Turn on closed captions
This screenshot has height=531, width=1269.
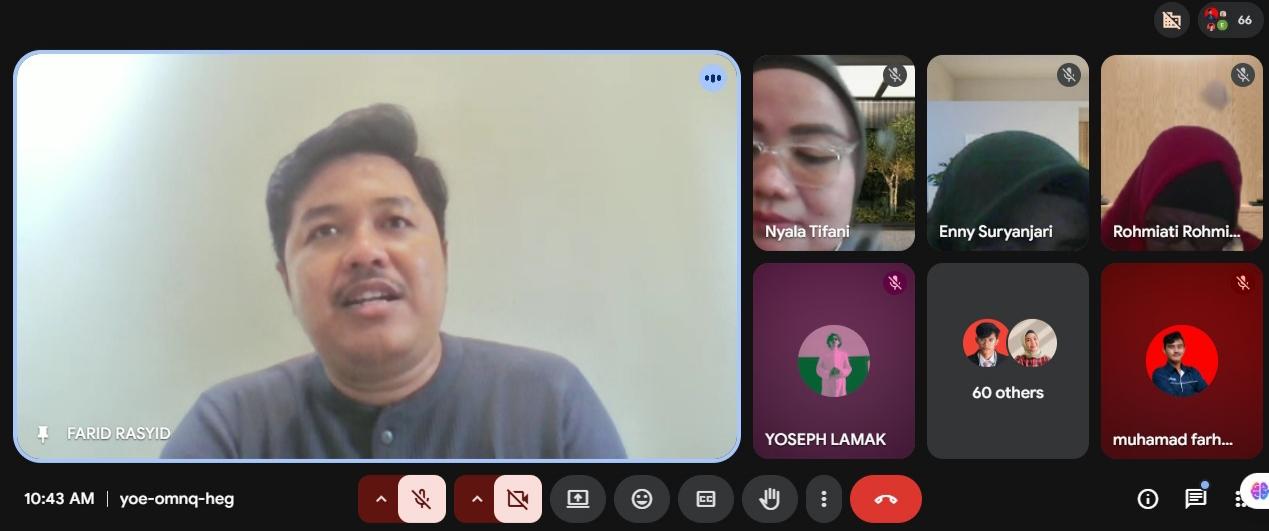click(x=706, y=499)
